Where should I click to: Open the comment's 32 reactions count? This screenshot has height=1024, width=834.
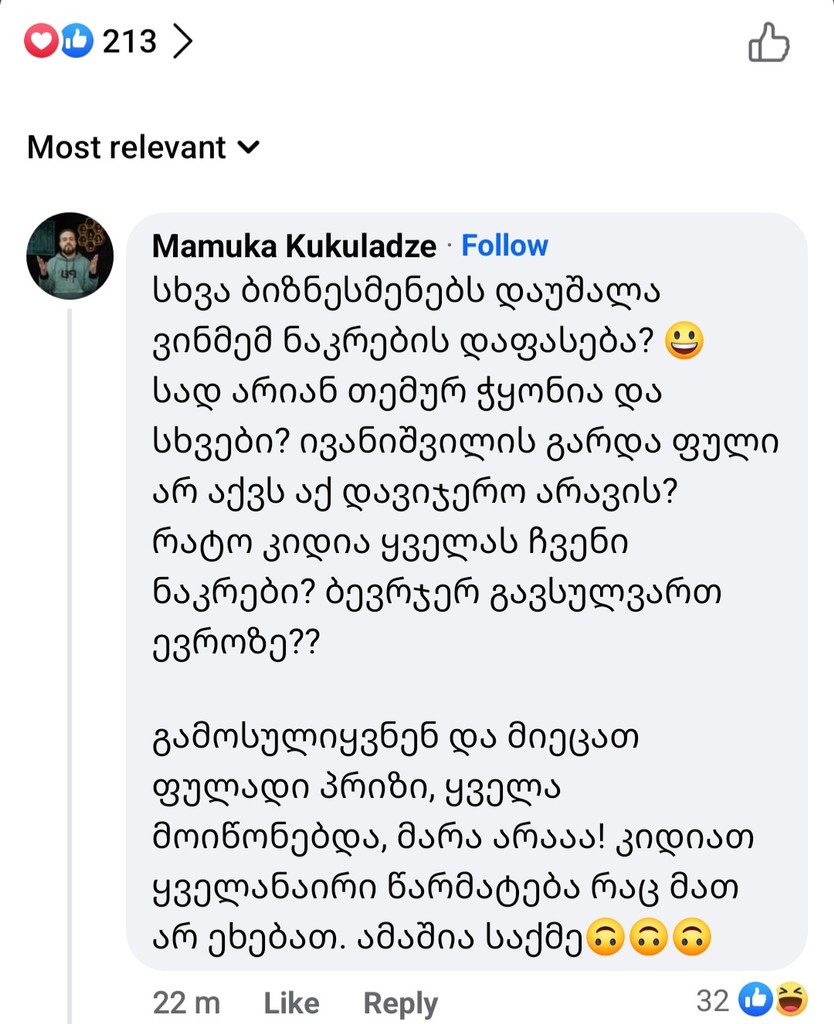[x=712, y=998]
